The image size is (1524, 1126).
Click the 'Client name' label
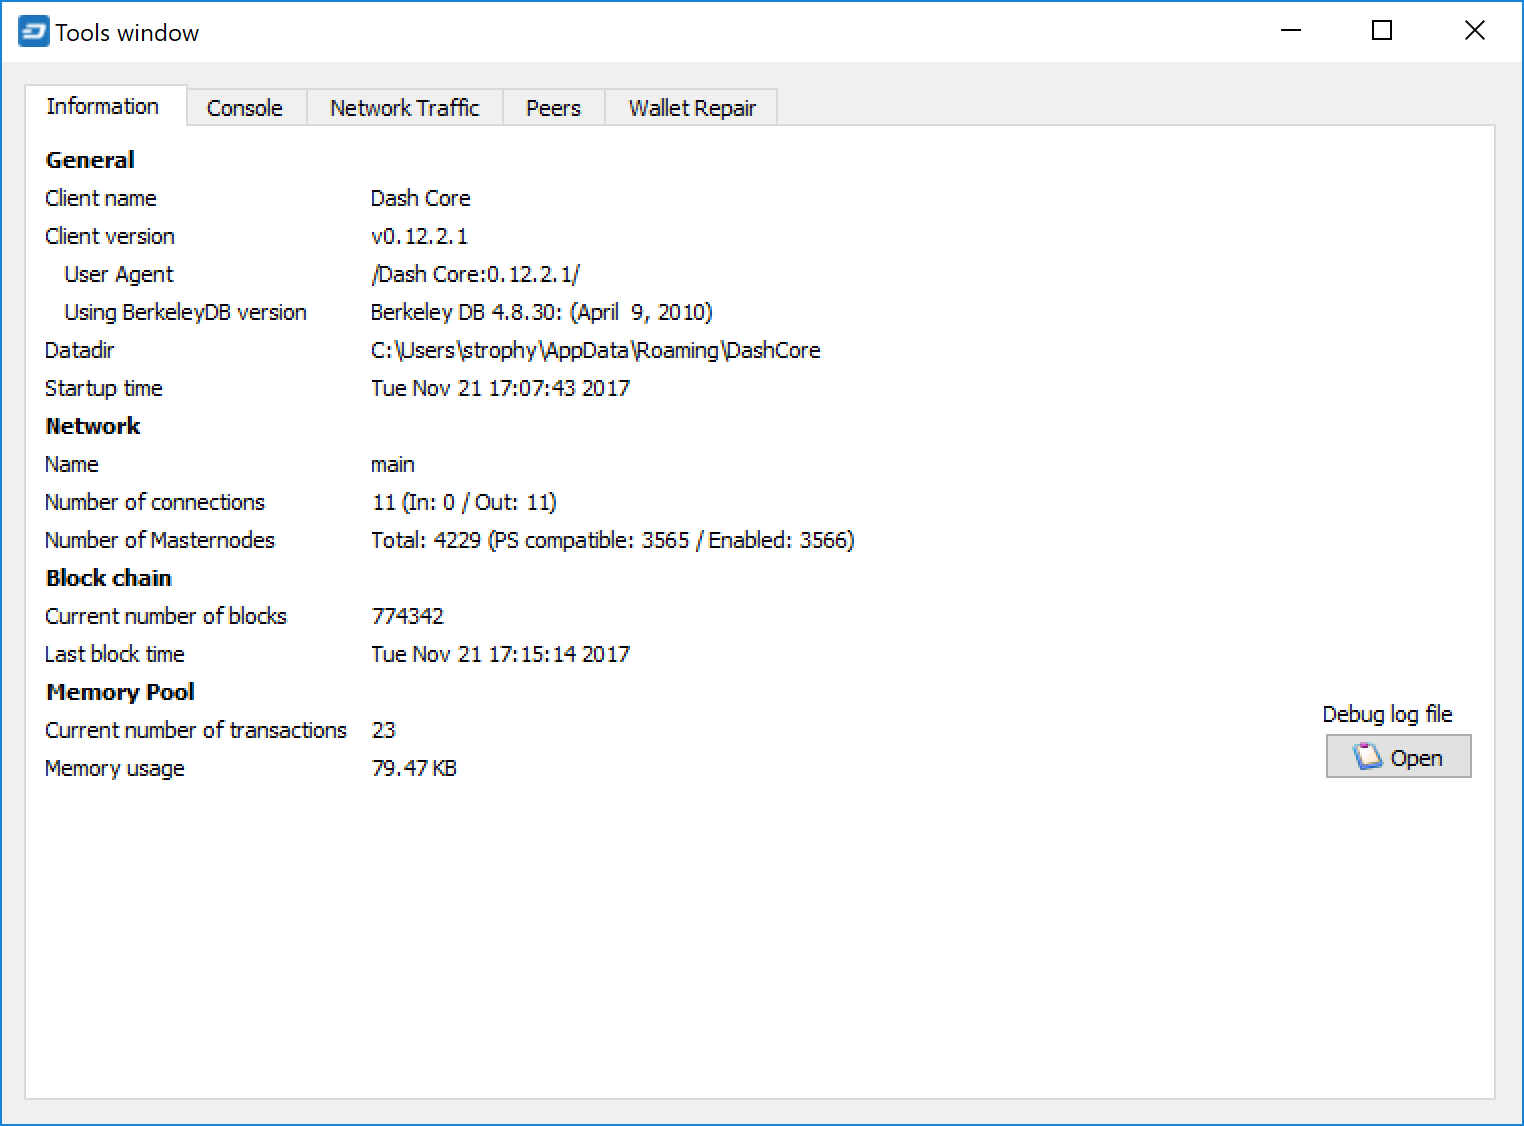tap(101, 198)
